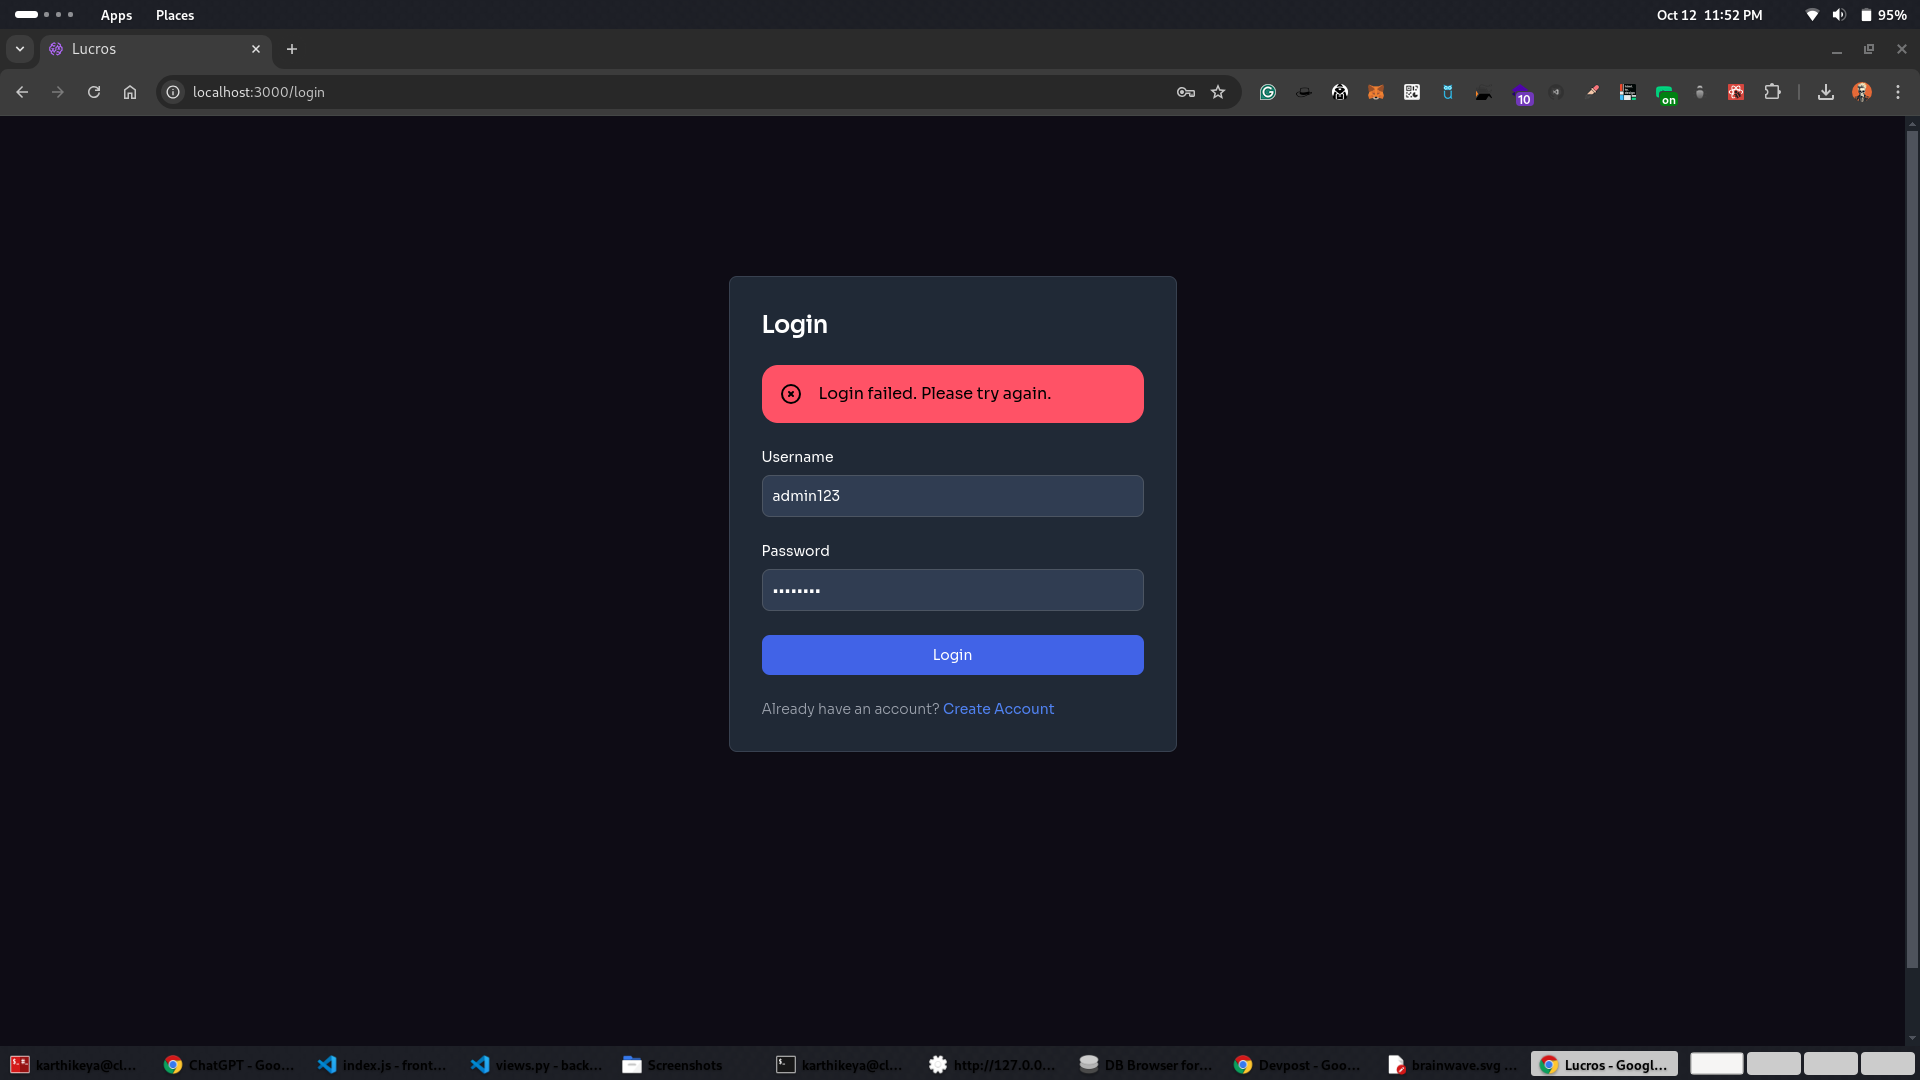View site information icon in address bar
Viewport: 1920px width, 1080px height.
(173, 92)
